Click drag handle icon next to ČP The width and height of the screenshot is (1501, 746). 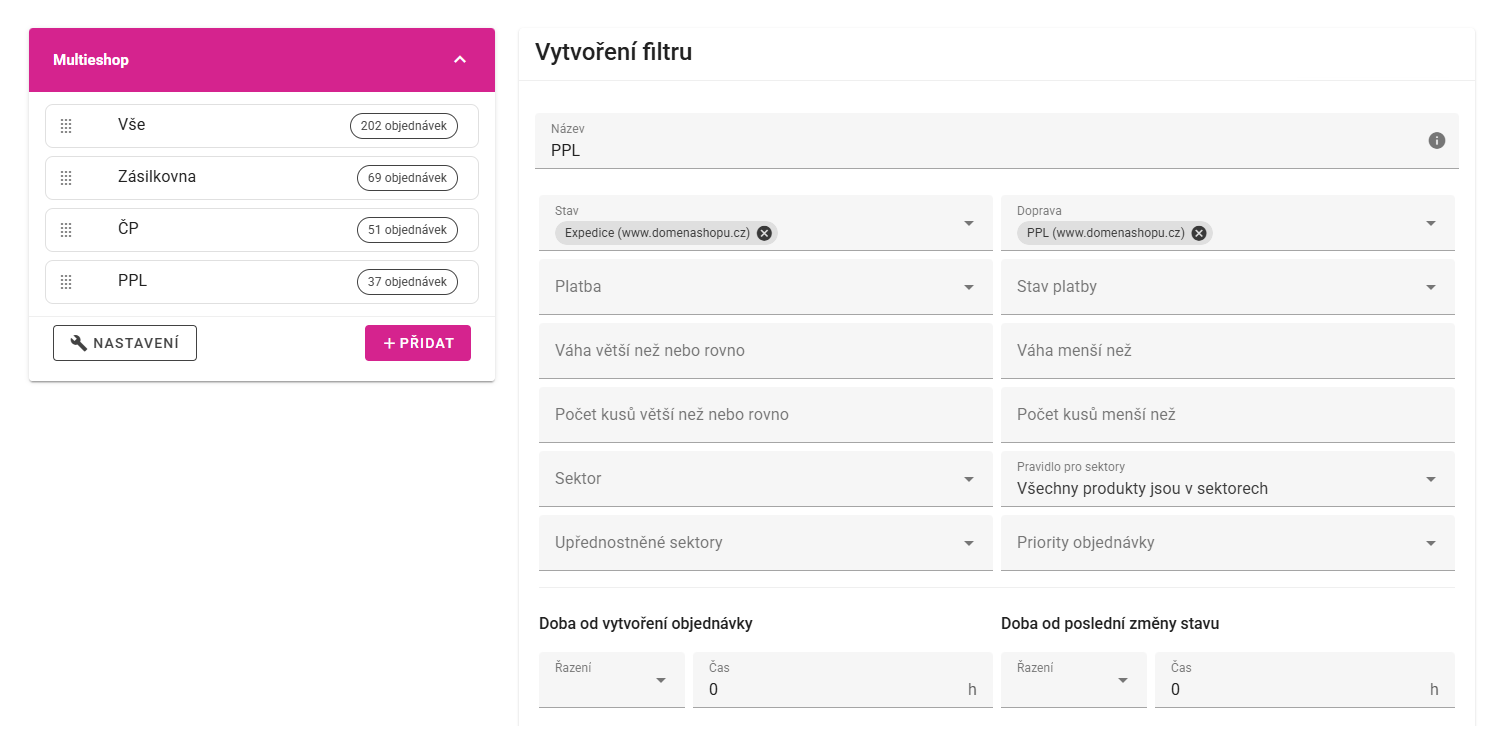(x=66, y=230)
